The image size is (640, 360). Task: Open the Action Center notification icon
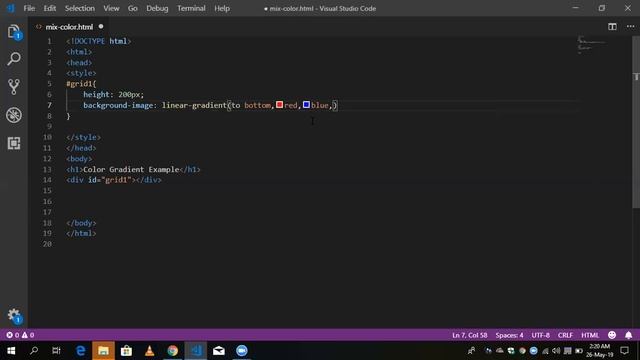624,351
